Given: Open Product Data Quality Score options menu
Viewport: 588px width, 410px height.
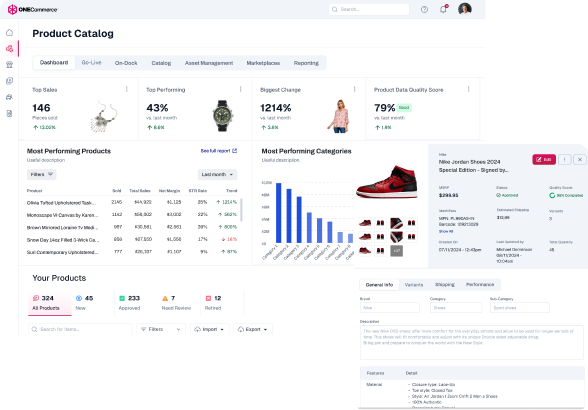Looking at the screenshot, I should pos(468,89).
